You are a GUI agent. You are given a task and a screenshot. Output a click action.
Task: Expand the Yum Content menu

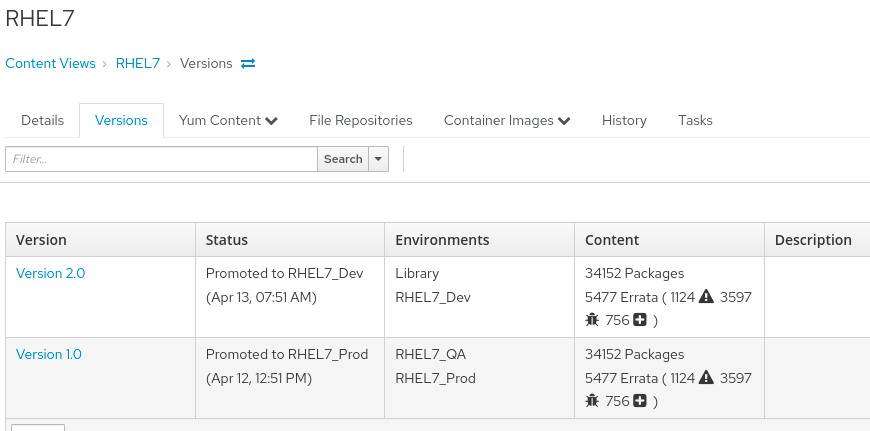(x=228, y=120)
